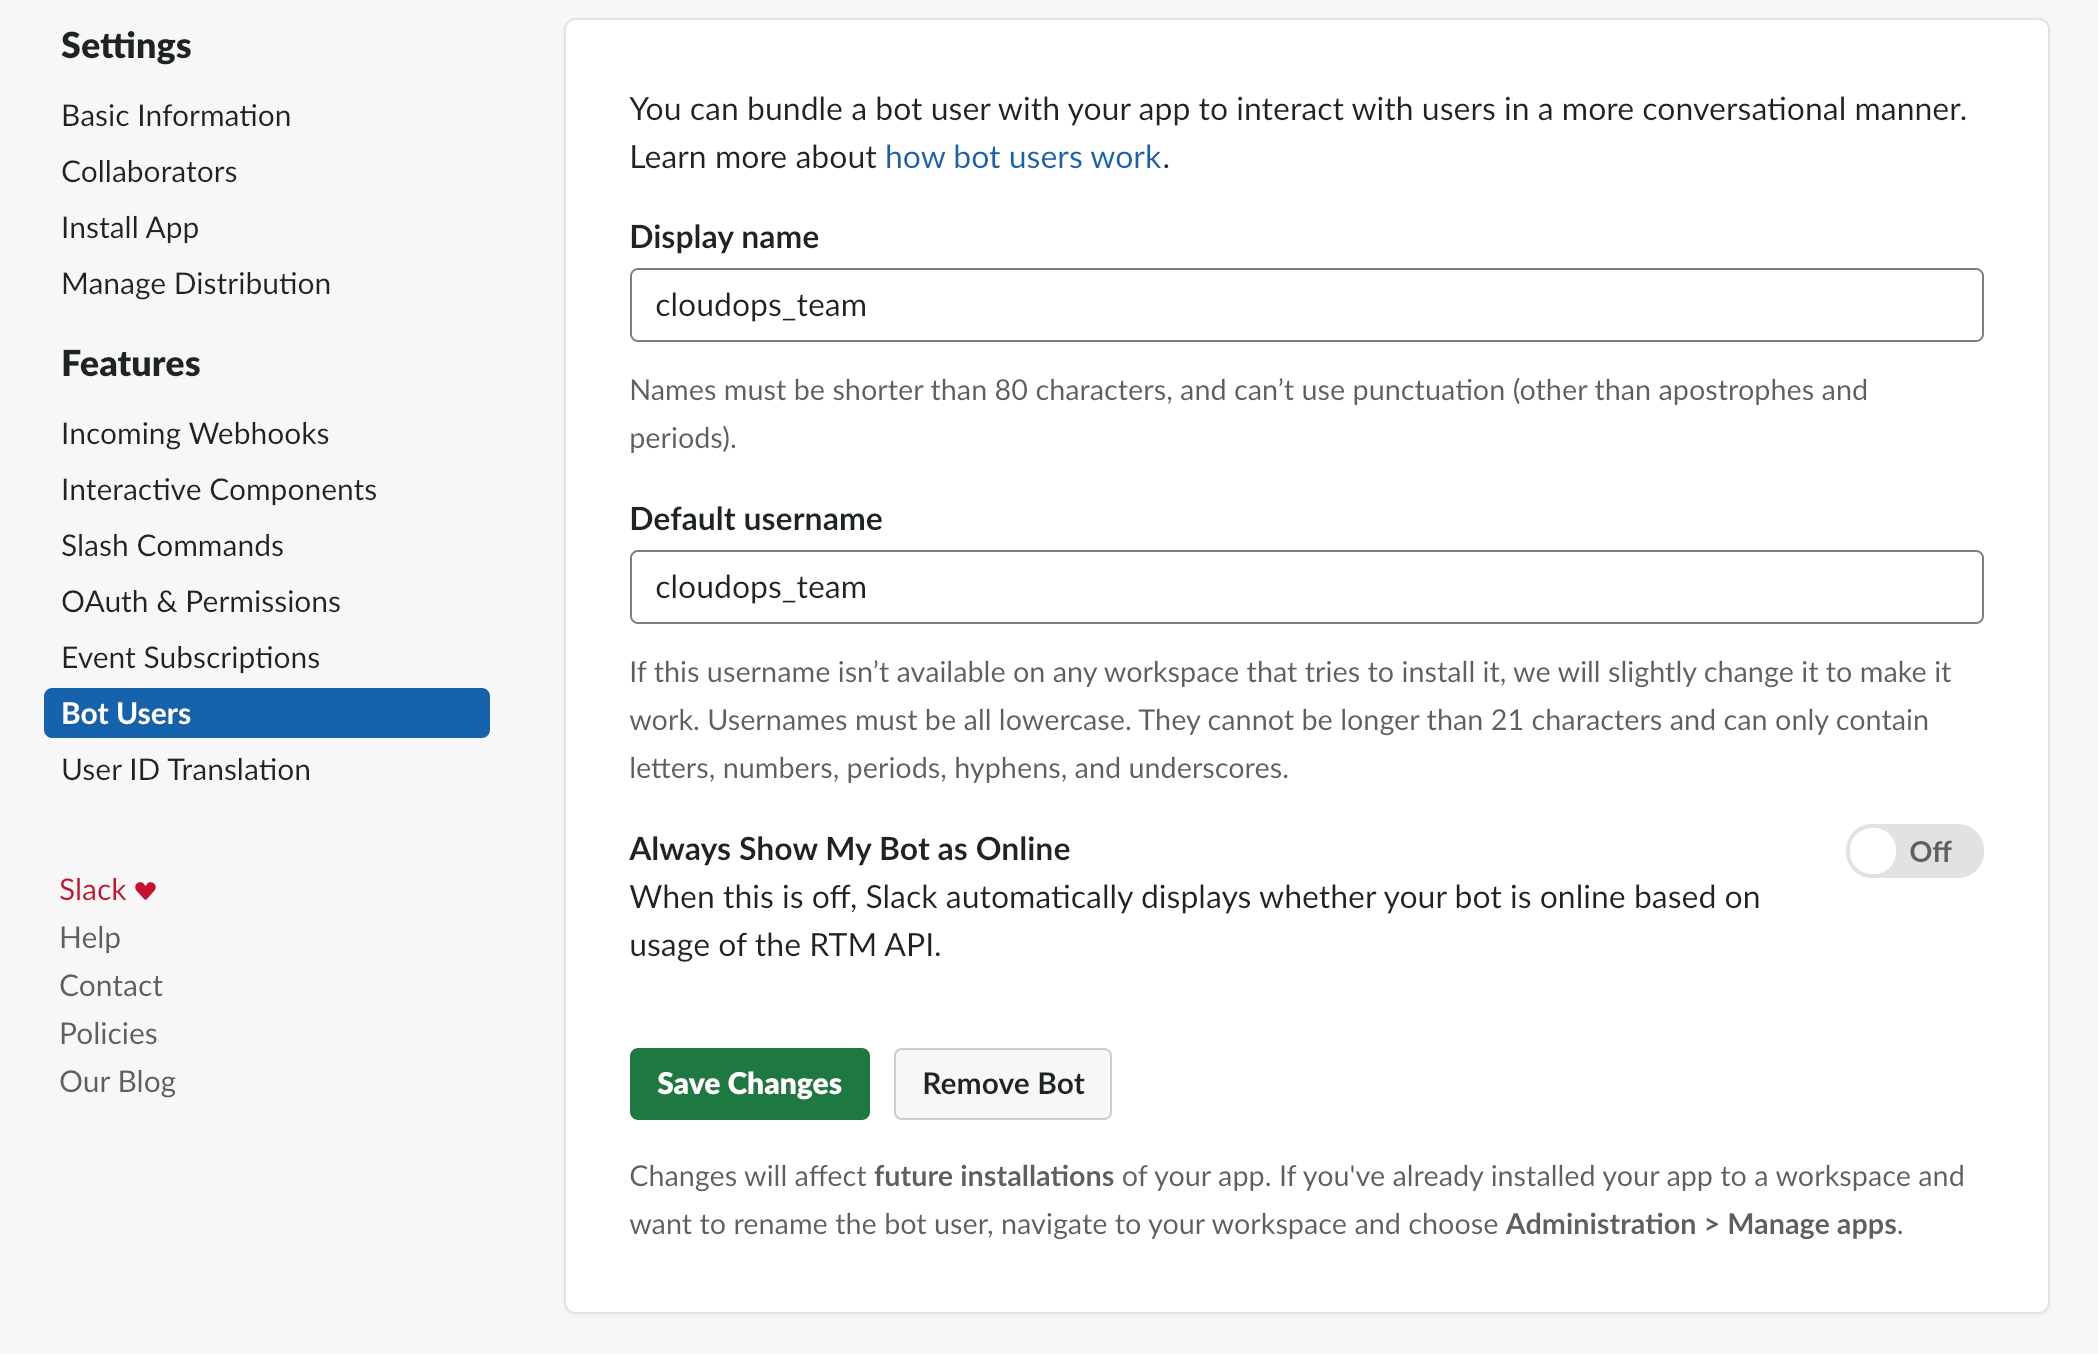Screen dimensions: 2098x1354
Task: Go to Collaborators in sidebar
Action: (149, 172)
